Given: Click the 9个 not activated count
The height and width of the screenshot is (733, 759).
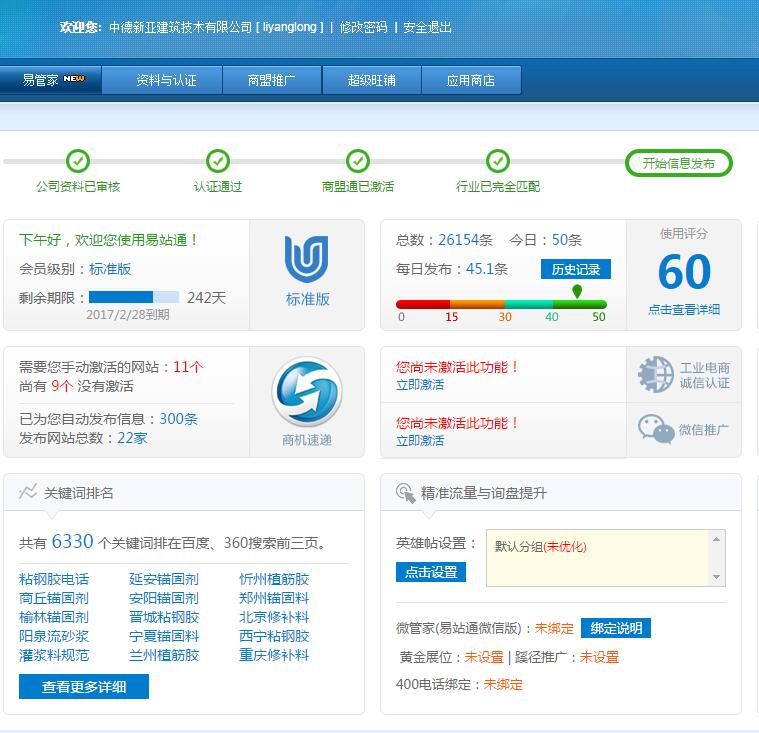Looking at the screenshot, I should click(62, 386).
